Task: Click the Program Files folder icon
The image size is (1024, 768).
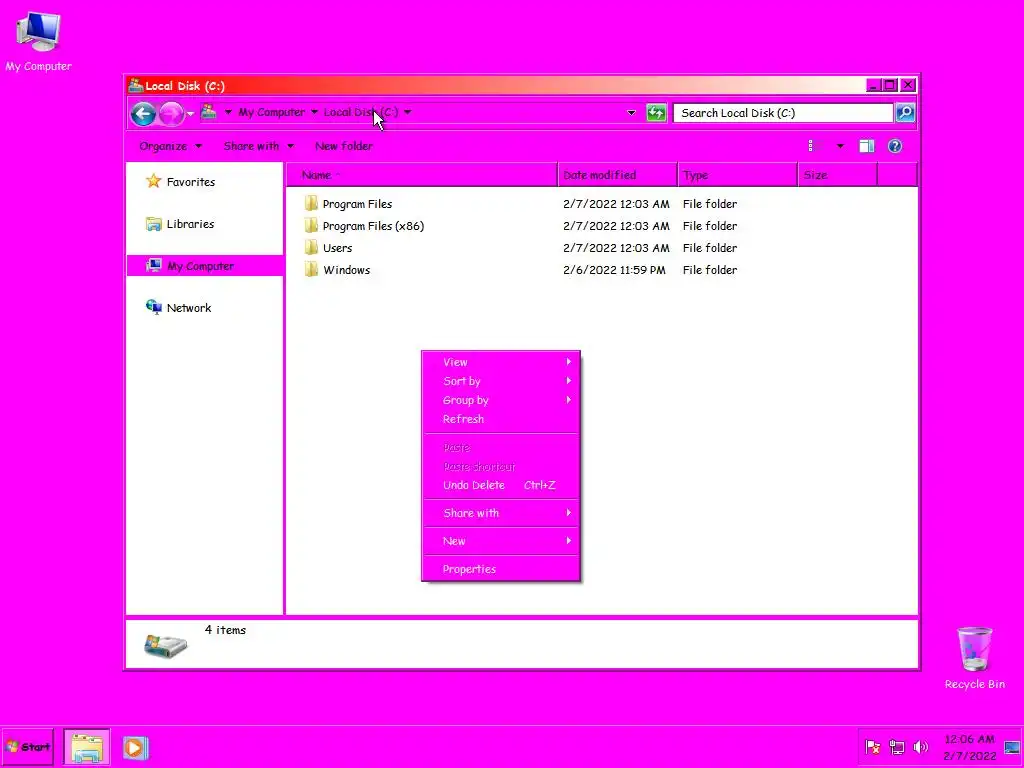Action: [312, 203]
